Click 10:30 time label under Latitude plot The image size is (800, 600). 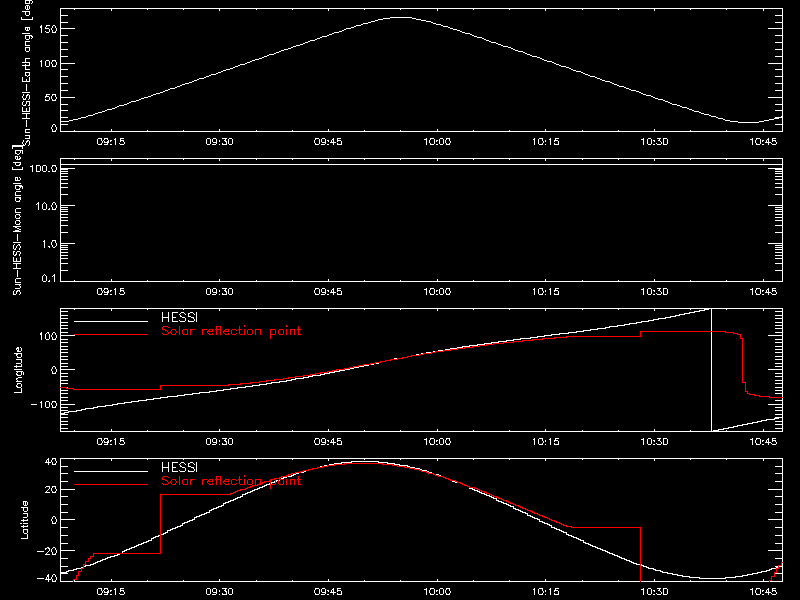tap(655, 592)
